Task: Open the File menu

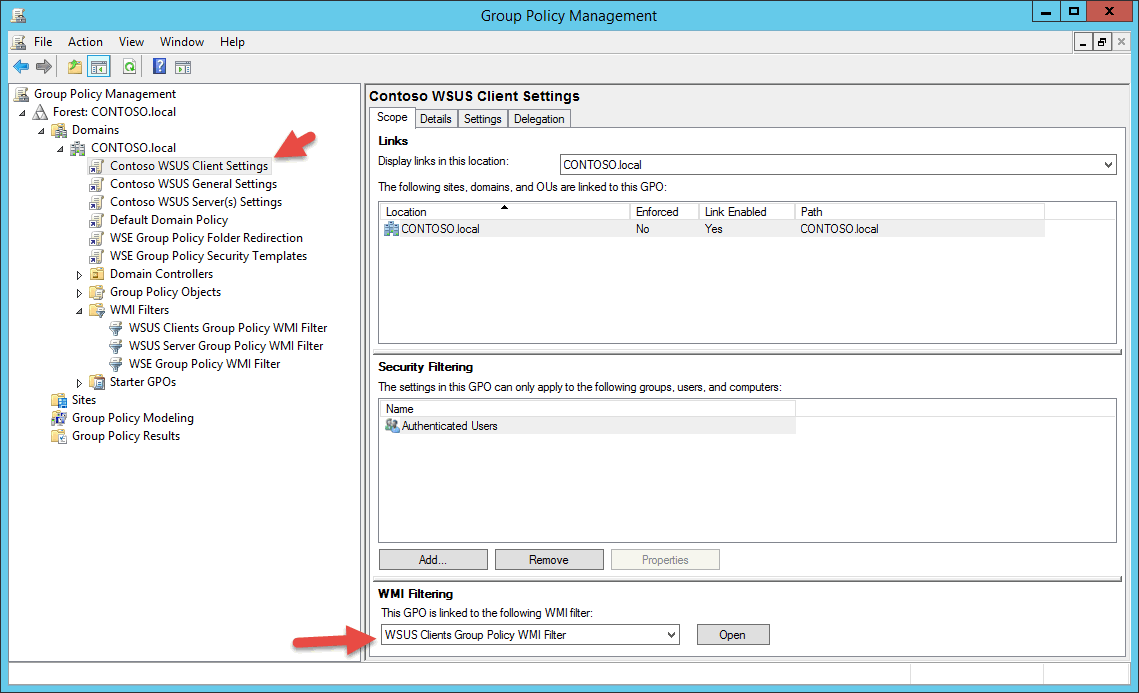Action: point(43,42)
